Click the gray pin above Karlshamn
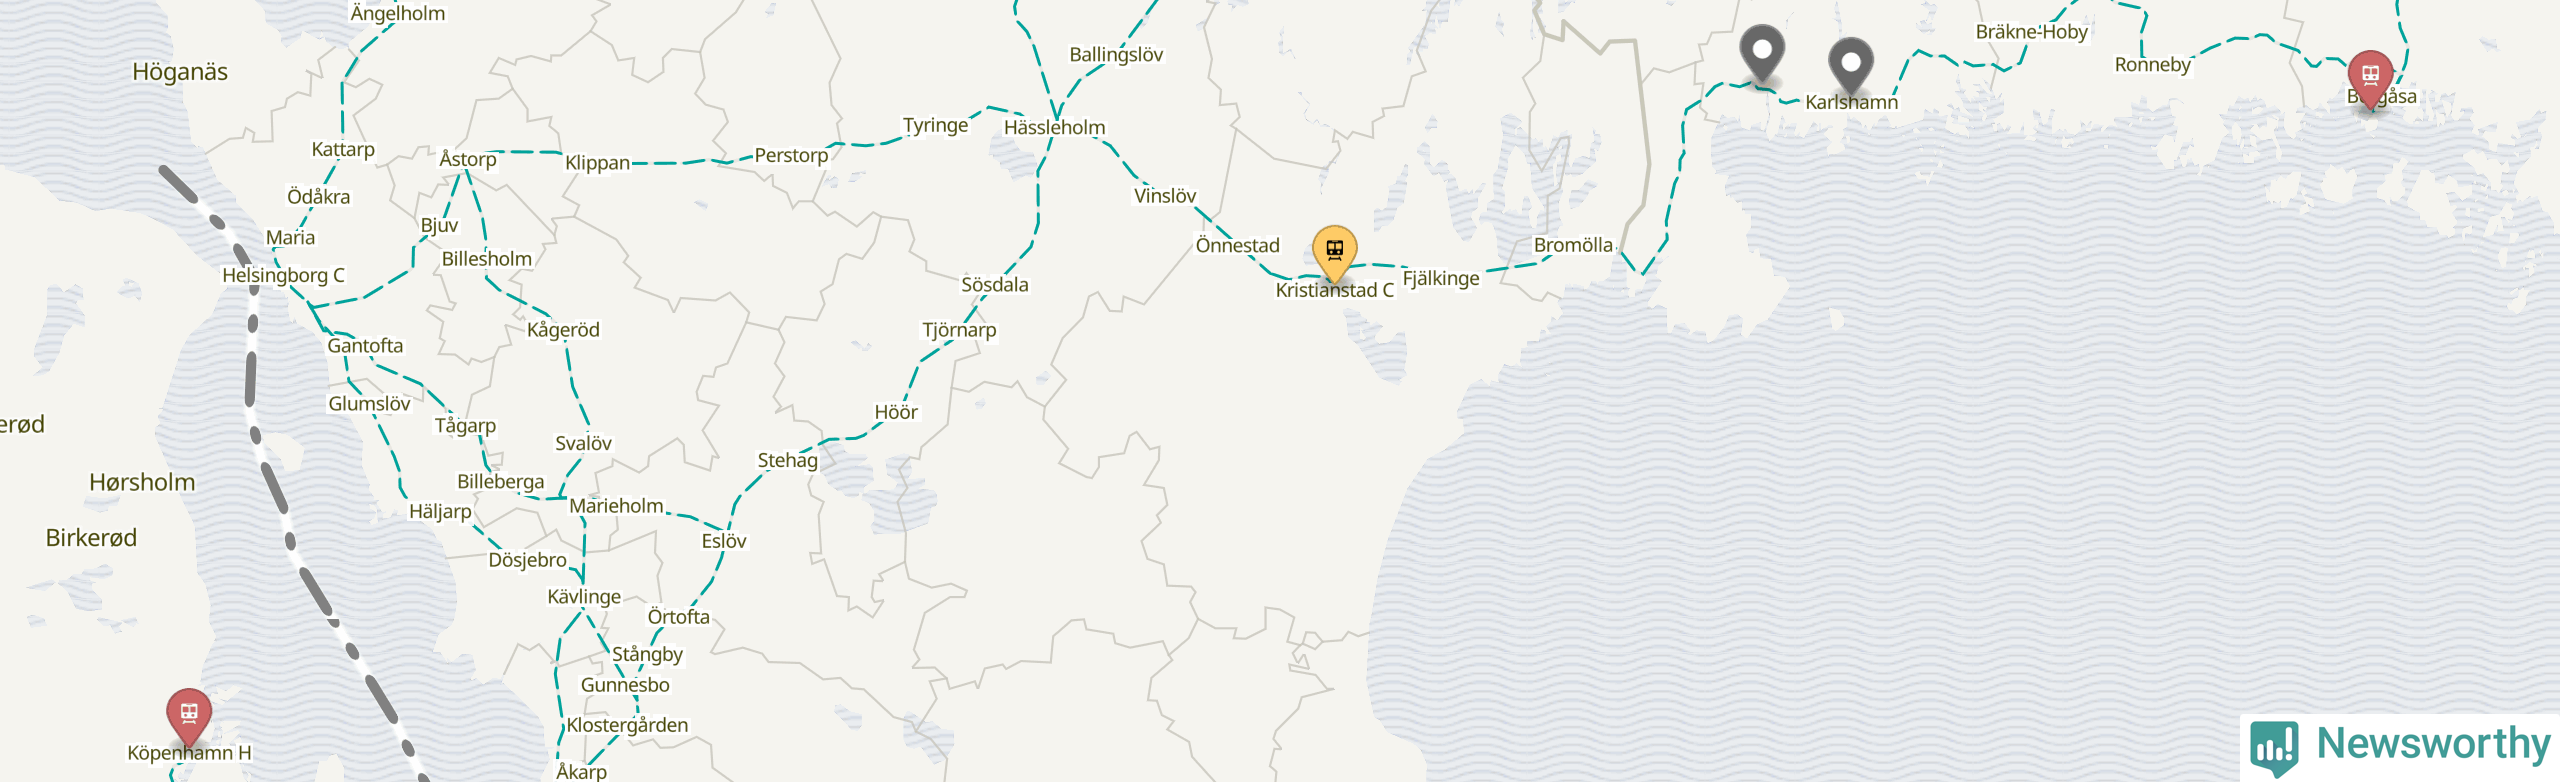Screen dimensions: 2560x782 pos(1851,65)
